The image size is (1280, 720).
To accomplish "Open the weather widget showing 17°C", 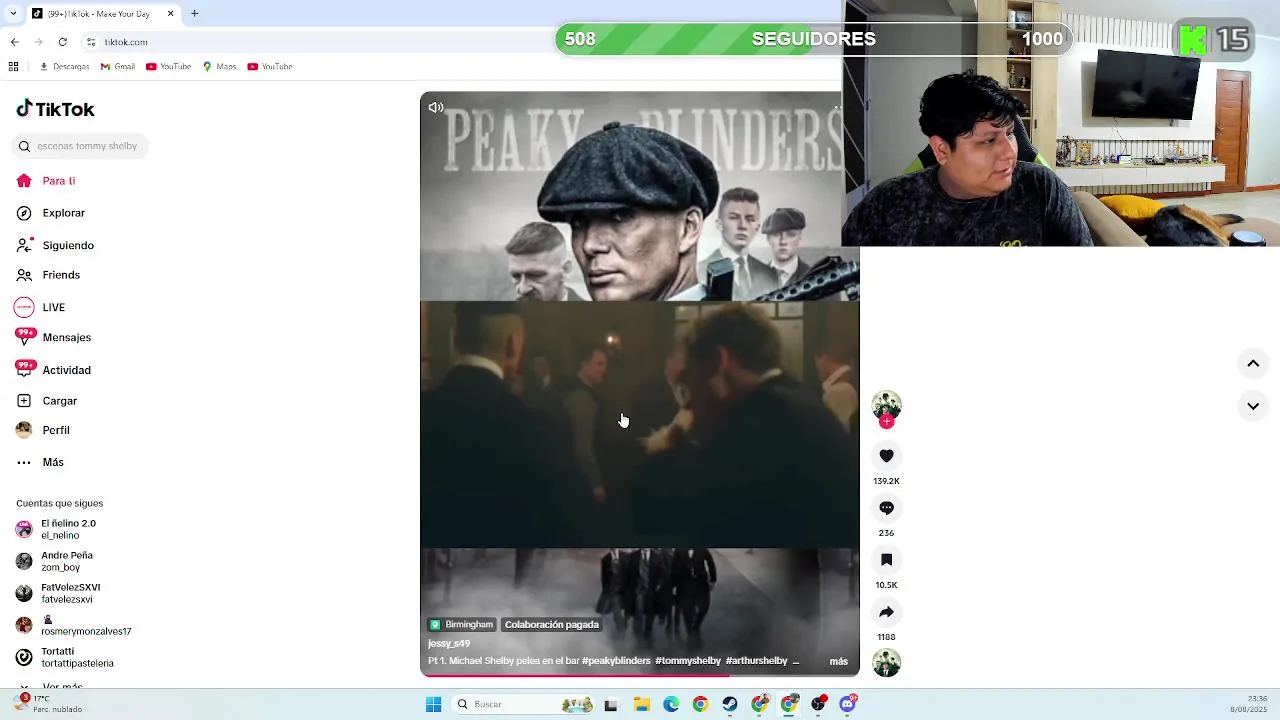I will point(48,704).
